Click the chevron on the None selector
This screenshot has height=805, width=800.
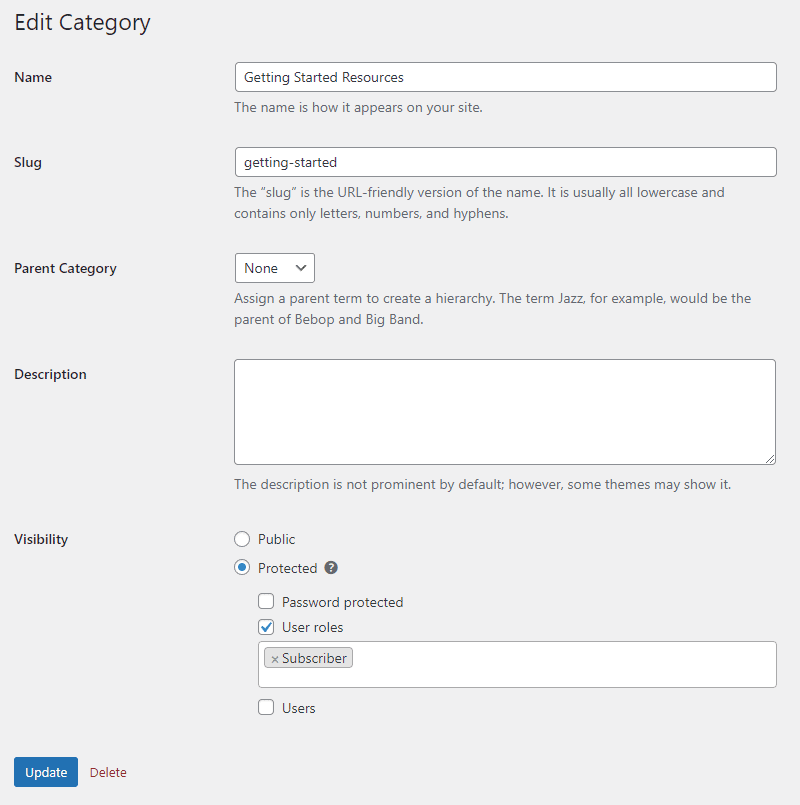point(302,268)
